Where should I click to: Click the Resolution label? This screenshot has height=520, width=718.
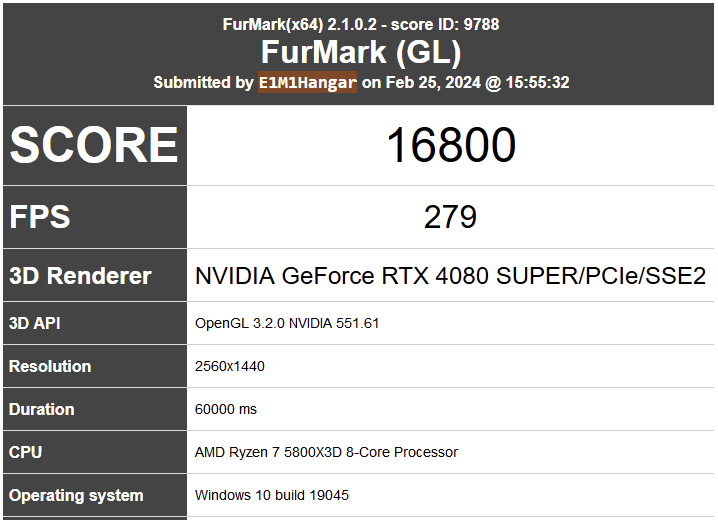[x=50, y=366]
